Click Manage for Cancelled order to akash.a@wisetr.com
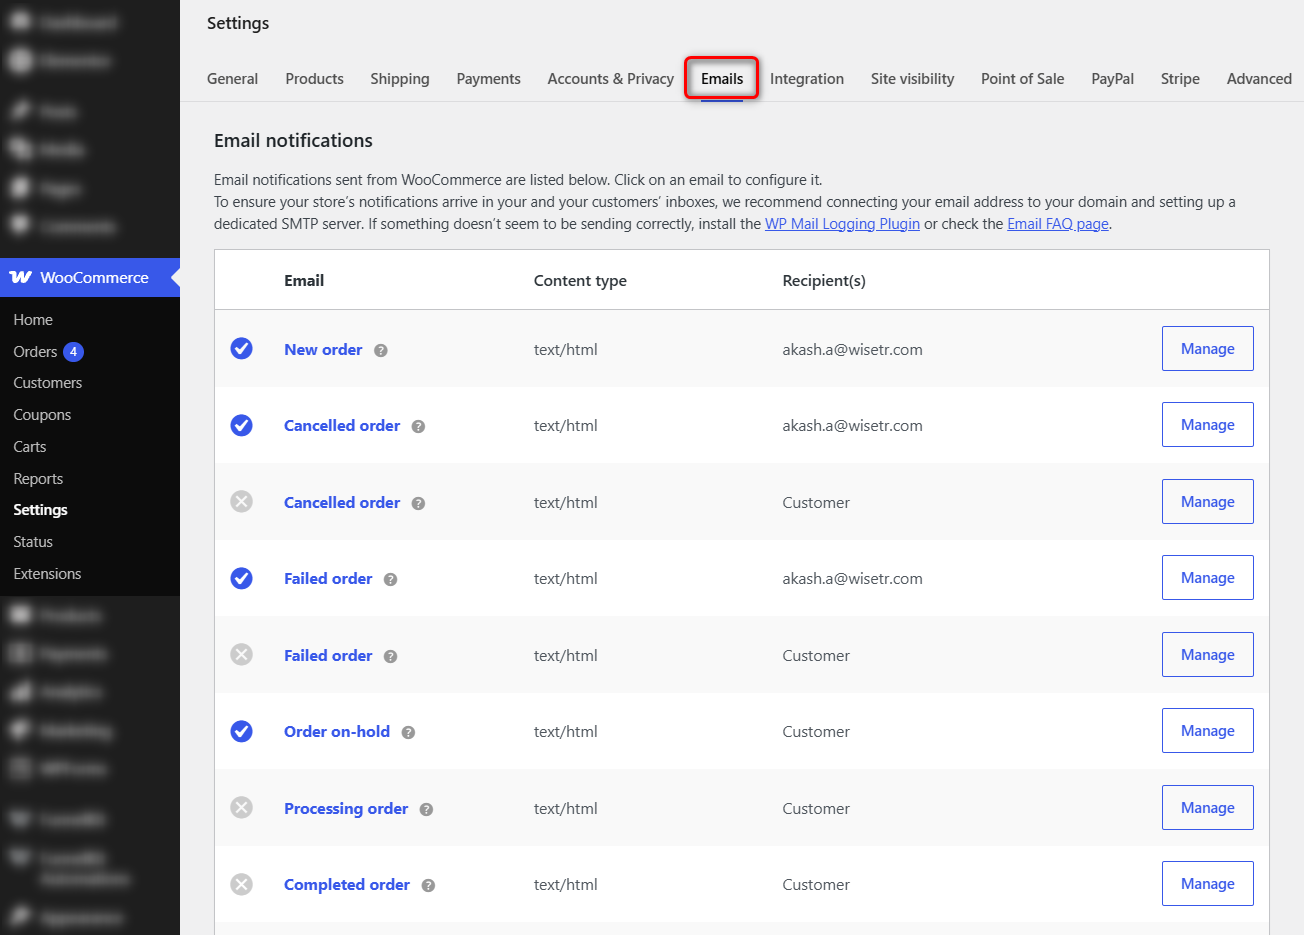Image resolution: width=1304 pixels, height=935 pixels. point(1207,424)
